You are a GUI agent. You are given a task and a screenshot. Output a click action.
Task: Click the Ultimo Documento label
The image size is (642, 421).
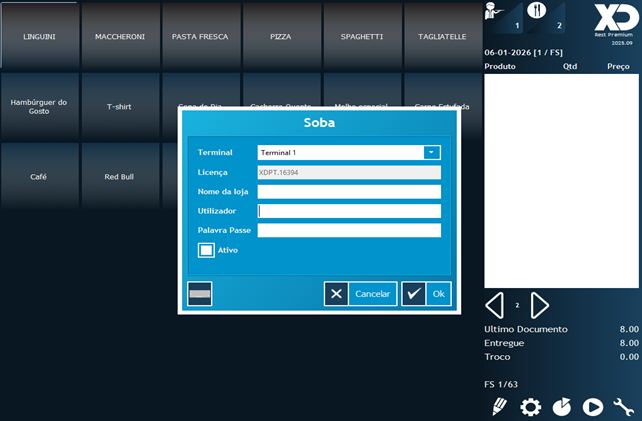pos(526,329)
